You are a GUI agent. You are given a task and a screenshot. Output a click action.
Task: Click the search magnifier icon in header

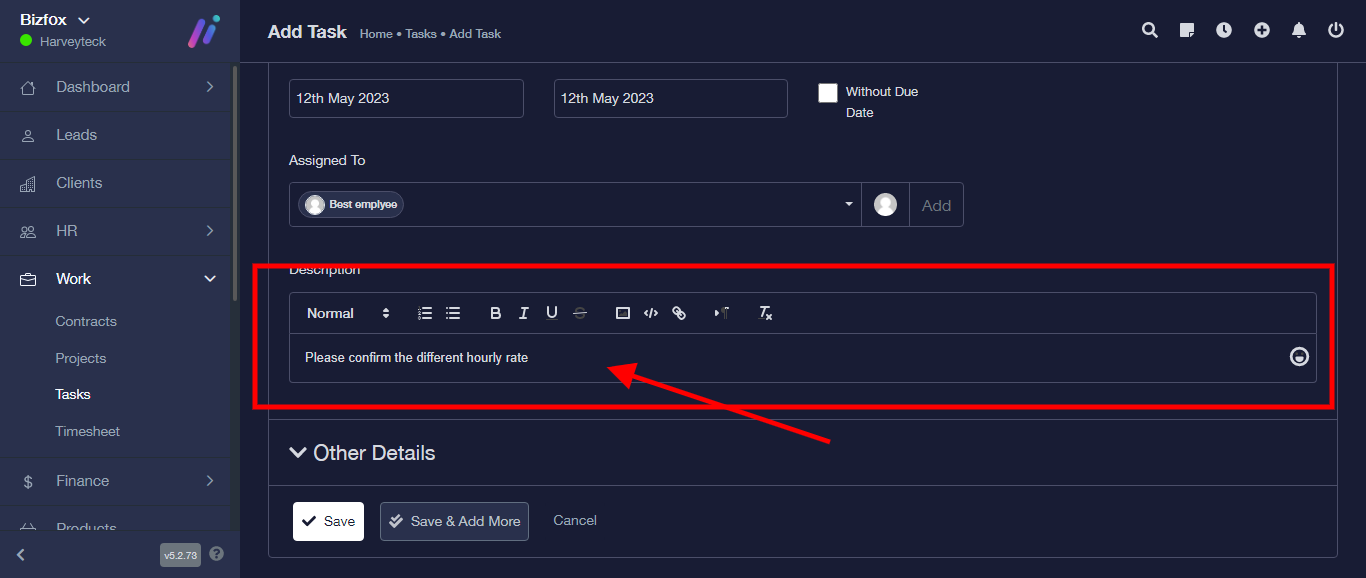click(1150, 30)
